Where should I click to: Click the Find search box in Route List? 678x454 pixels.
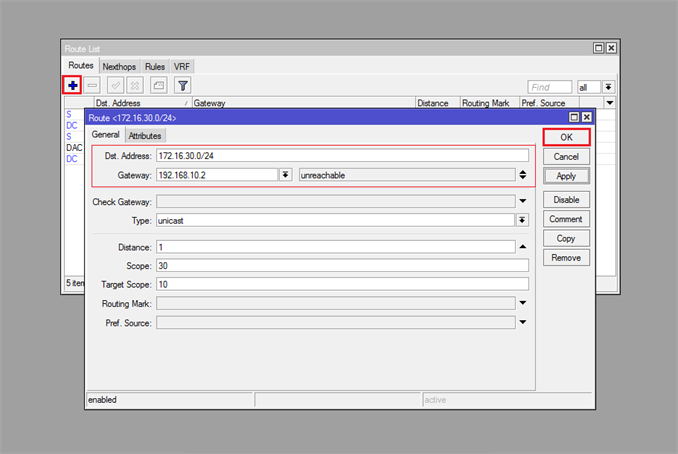(550, 87)
